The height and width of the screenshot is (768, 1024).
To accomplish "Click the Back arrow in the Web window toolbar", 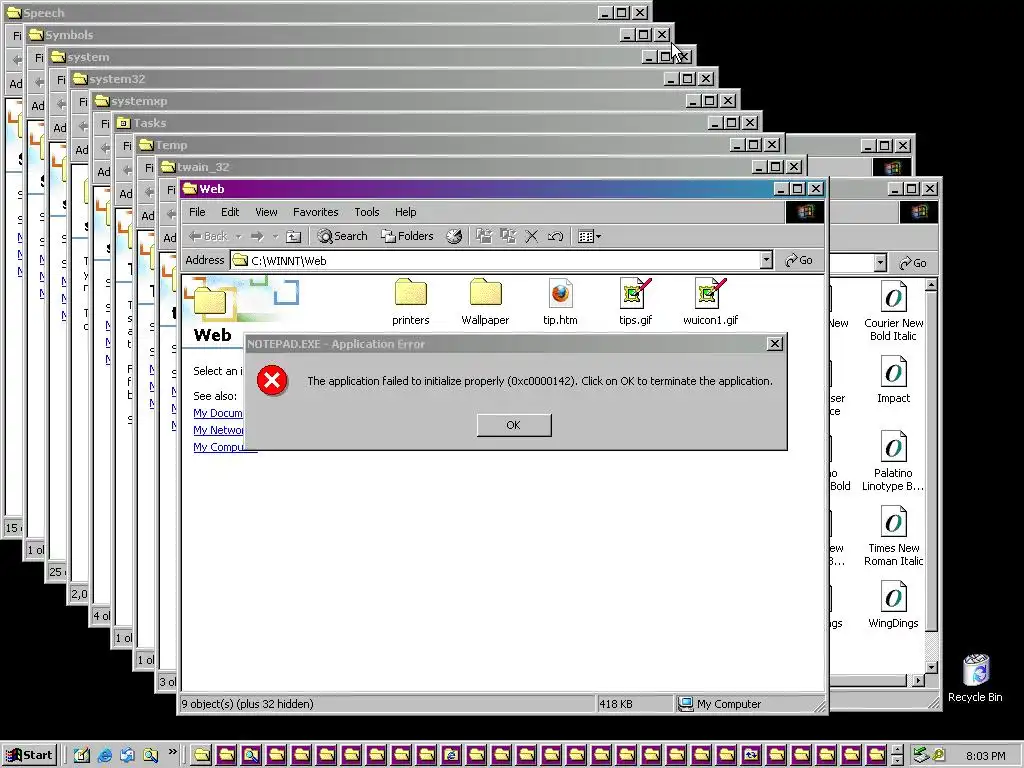I will coord(208,236).
